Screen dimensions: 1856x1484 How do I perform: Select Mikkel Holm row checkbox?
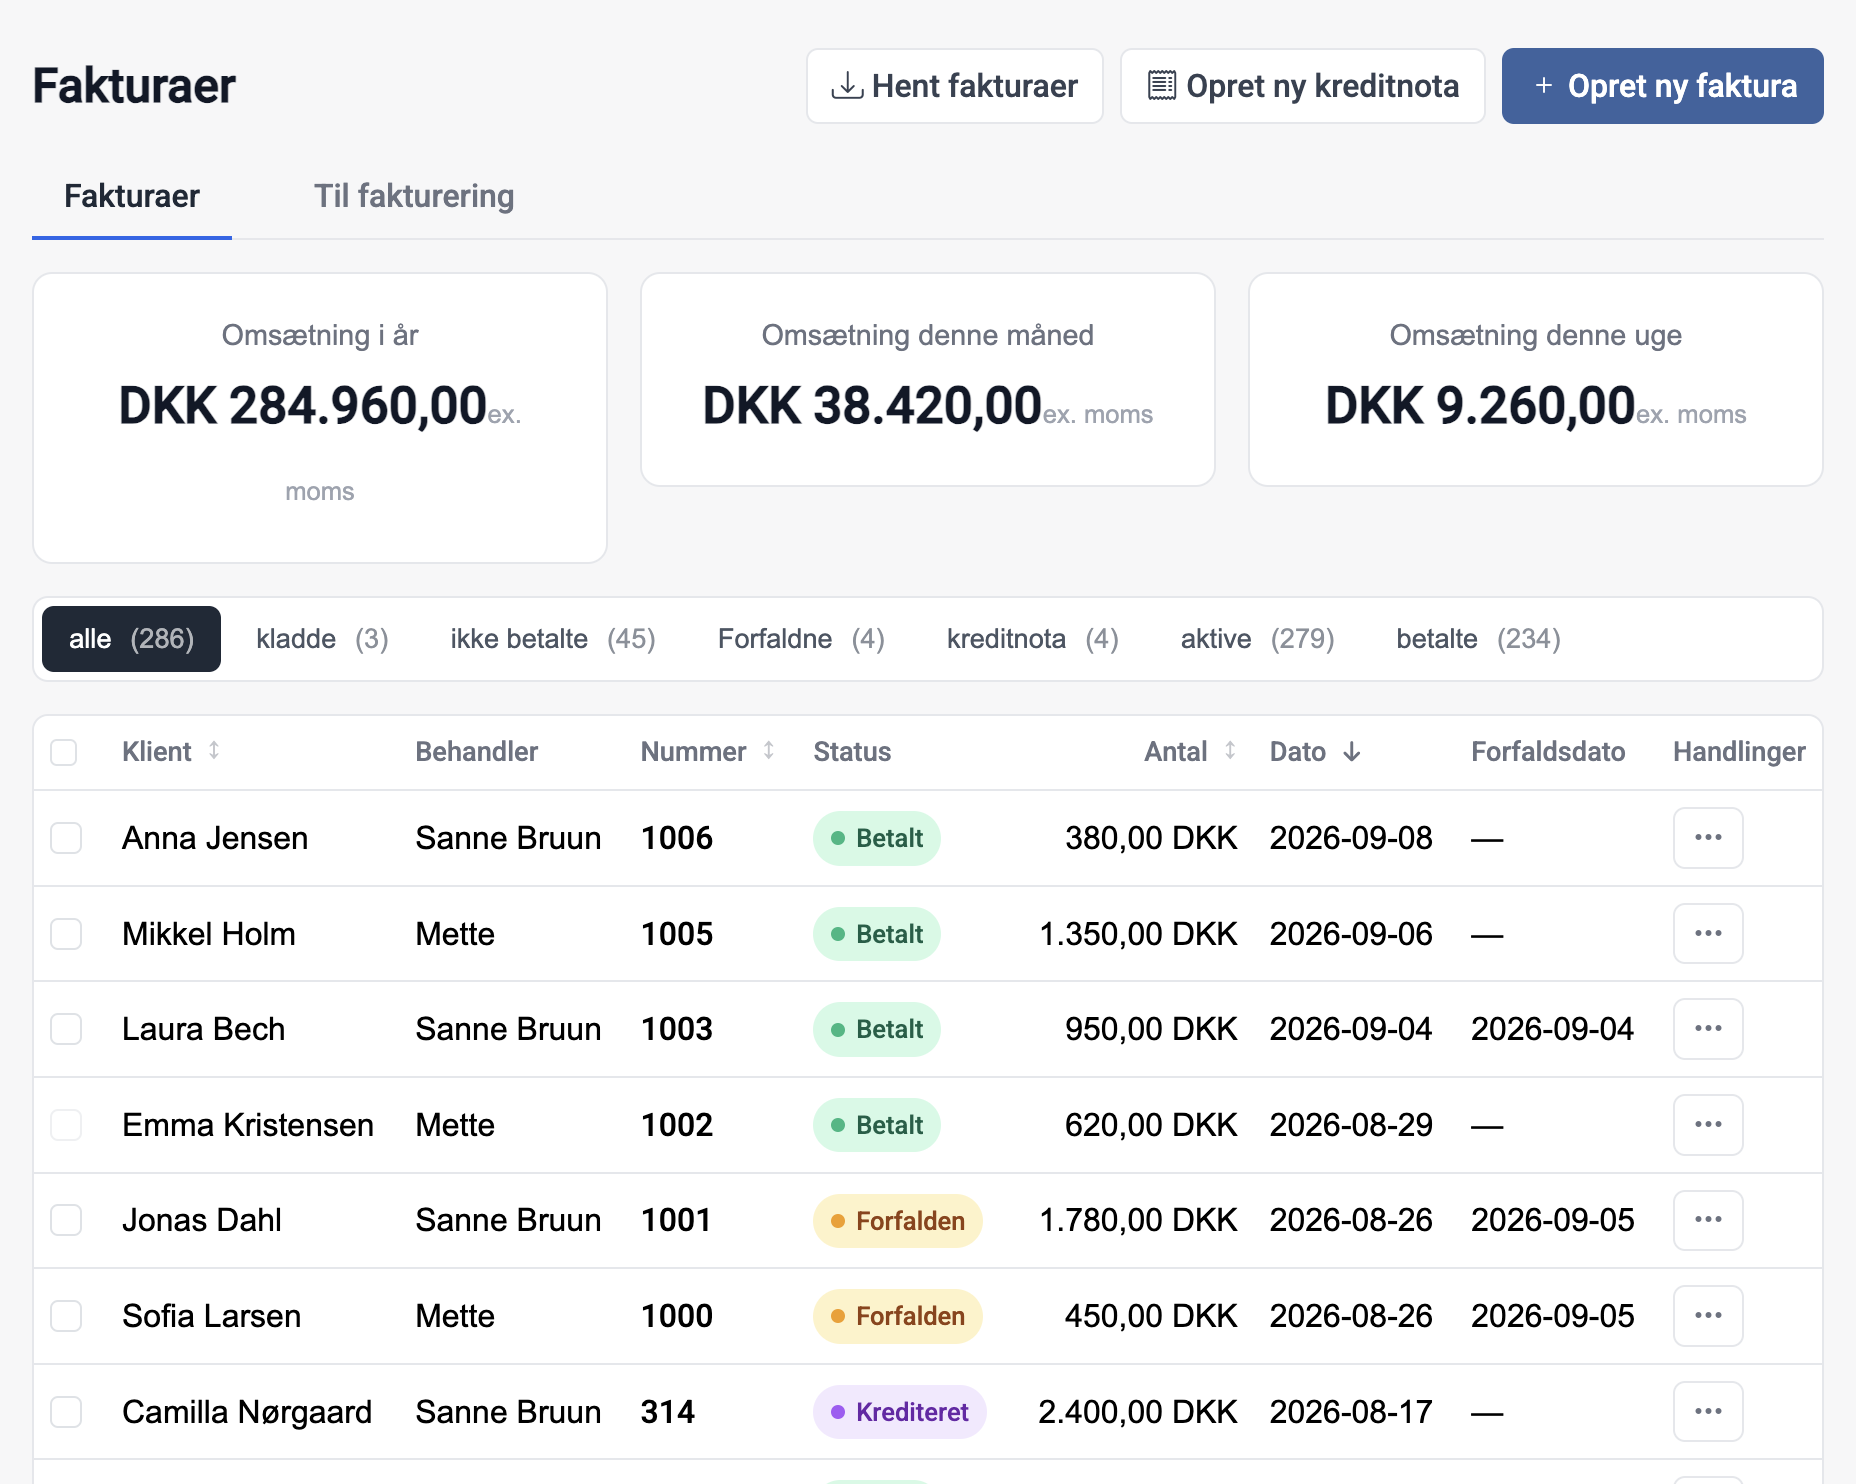[66, 934]
